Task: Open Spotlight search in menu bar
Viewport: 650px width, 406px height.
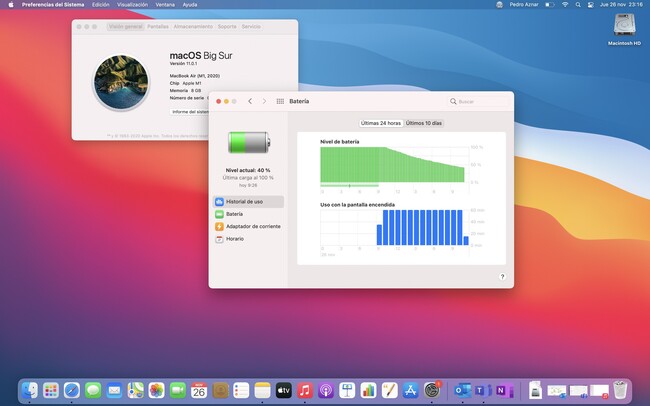Action: [x=578, y=5]
